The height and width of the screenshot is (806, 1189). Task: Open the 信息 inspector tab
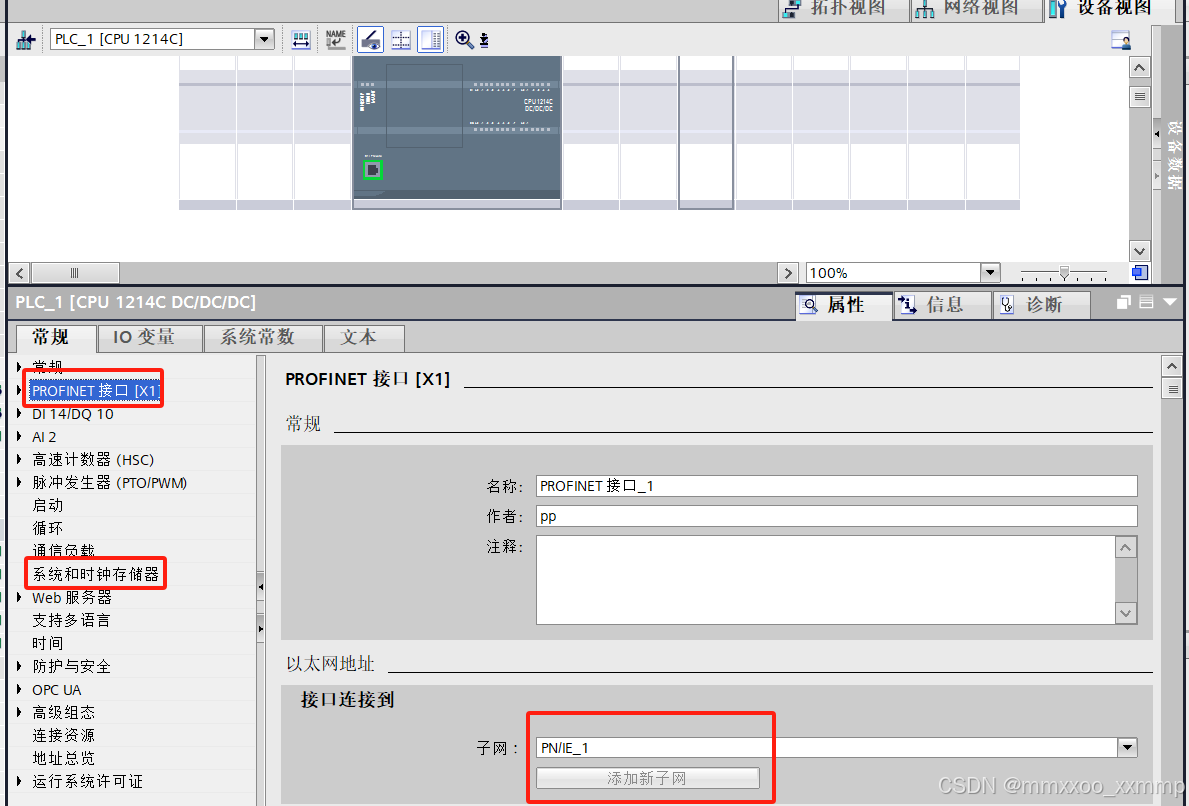[x=943, y=305]
